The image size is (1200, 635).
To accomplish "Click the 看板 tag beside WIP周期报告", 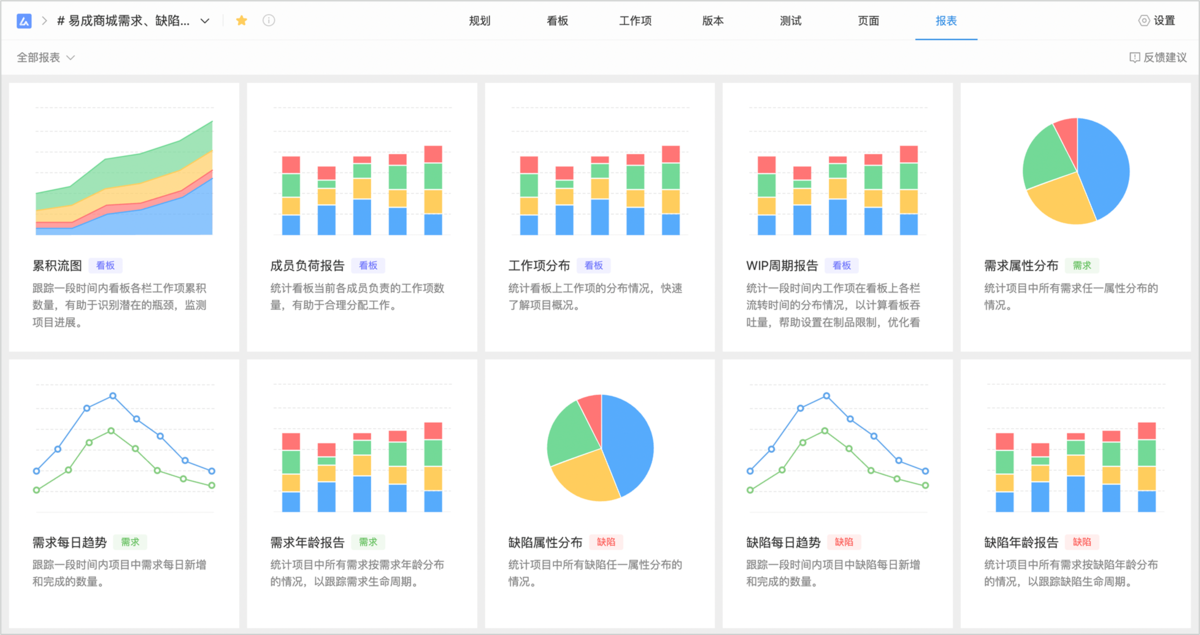I will (x=842, y=266).
